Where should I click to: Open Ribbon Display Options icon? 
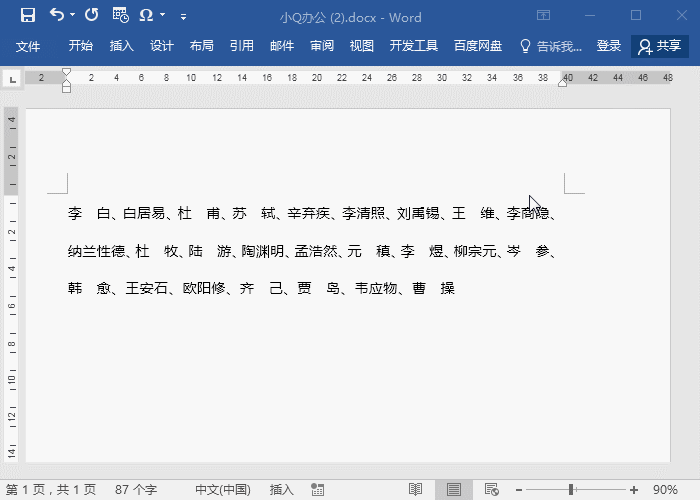coord(543,16)
